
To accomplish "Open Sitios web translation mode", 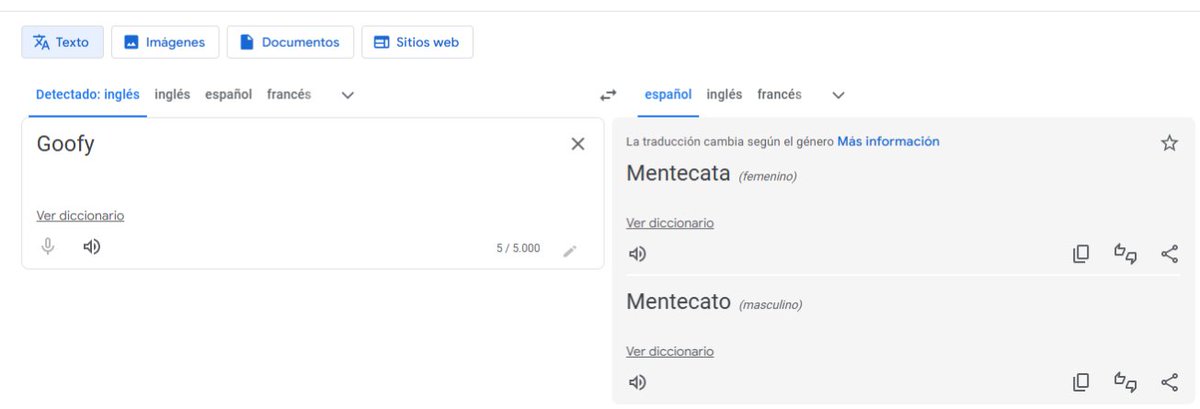I will [417, 42].
